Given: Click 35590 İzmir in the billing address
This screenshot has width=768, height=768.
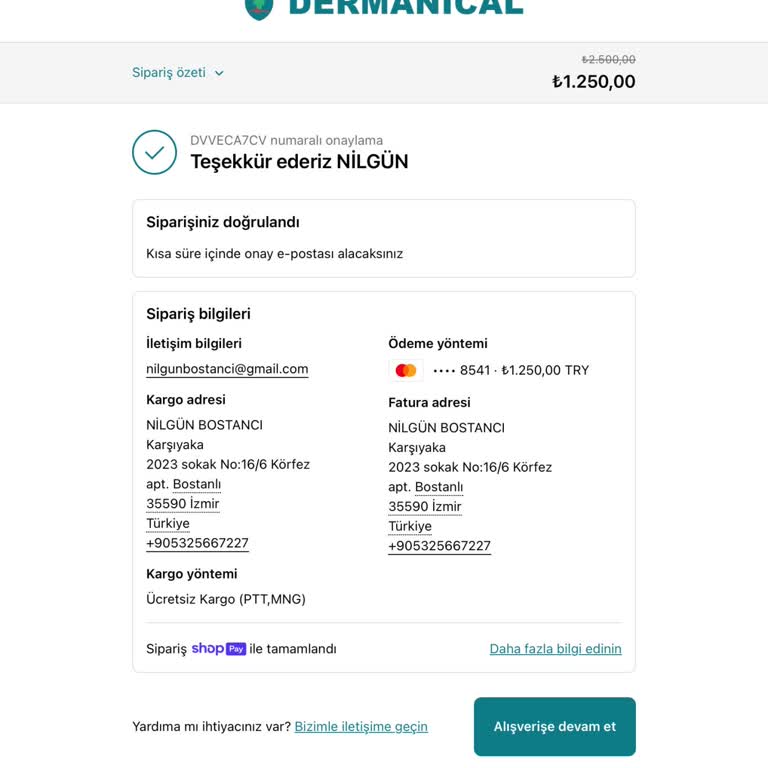Looking at the screenshot, I should point(425,507).
